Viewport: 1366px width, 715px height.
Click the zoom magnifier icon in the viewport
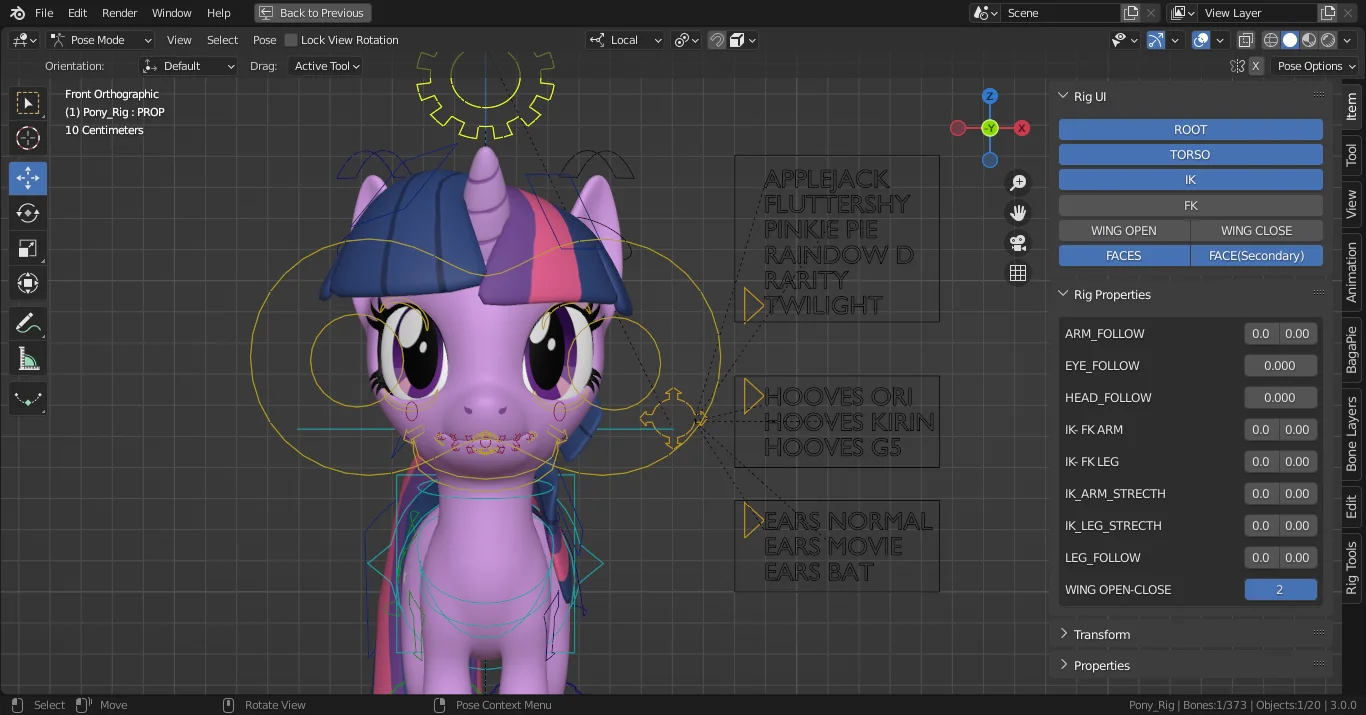click(1017, 182)
